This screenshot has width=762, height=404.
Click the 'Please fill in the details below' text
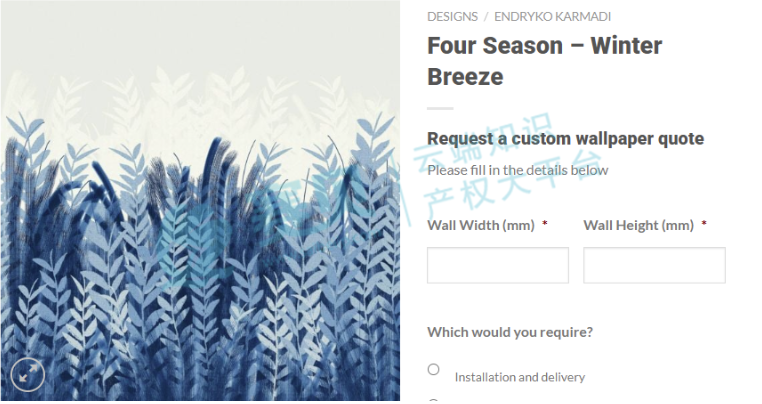coord(517,170)
